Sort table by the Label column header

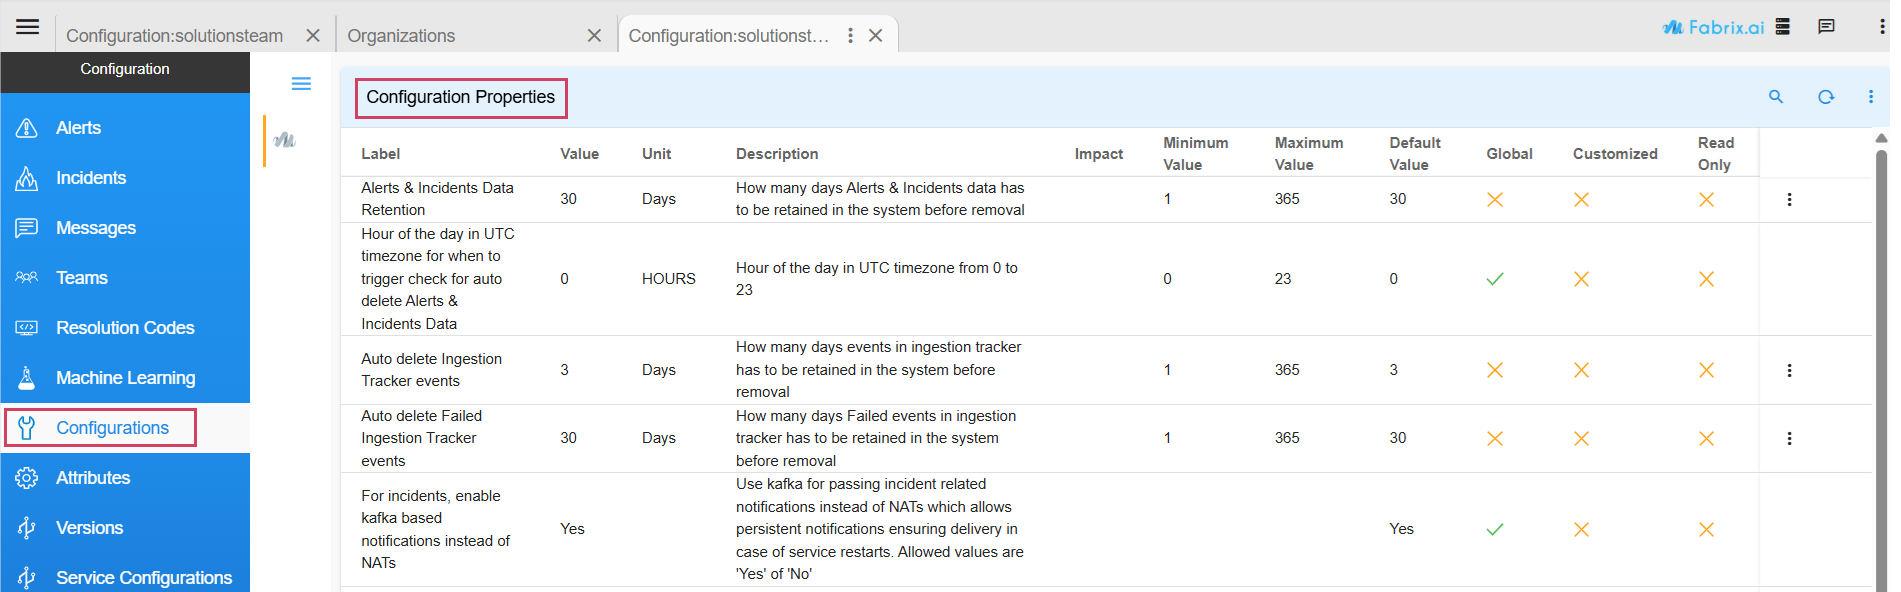380,154
